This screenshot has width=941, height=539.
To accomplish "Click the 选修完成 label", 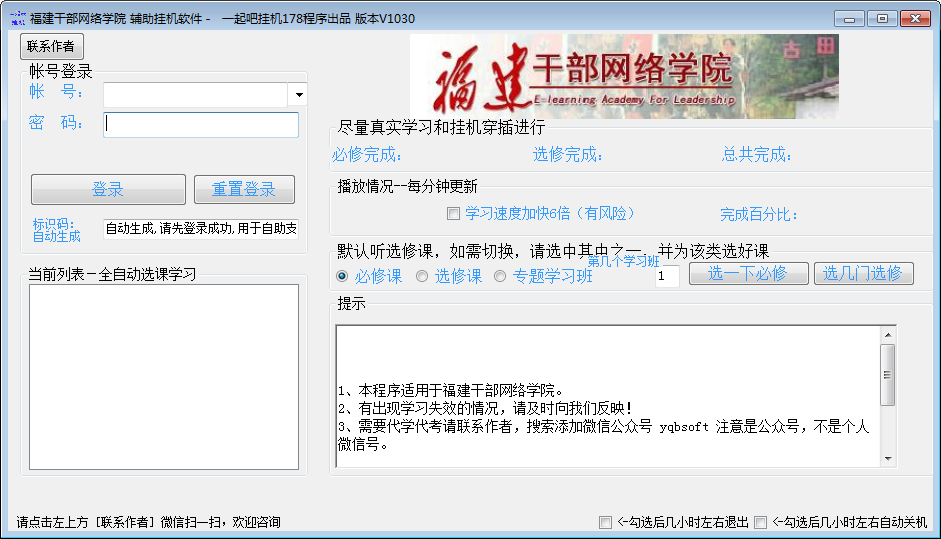I will point(568,155).
